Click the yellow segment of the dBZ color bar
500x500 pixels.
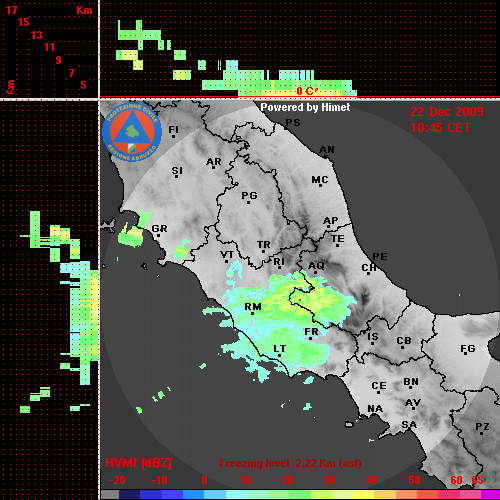coord(364,494)
